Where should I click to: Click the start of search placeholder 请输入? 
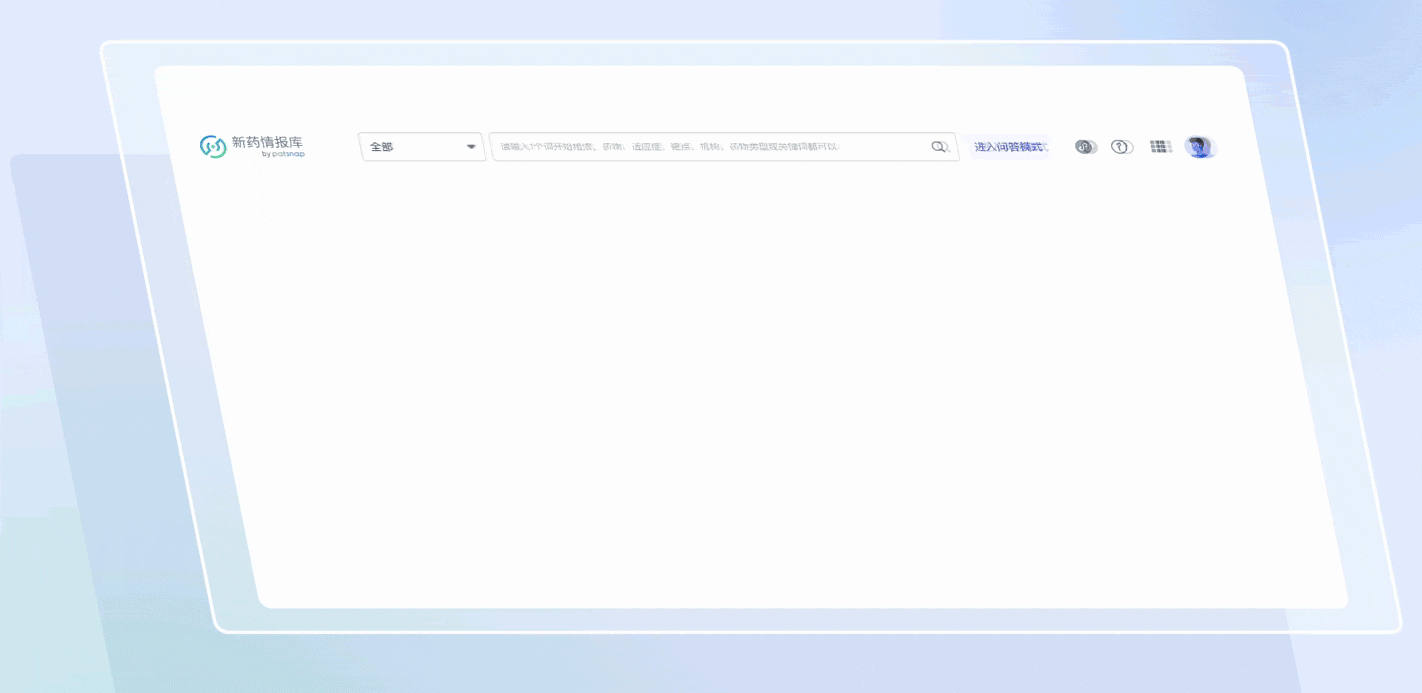coord(510,147)
